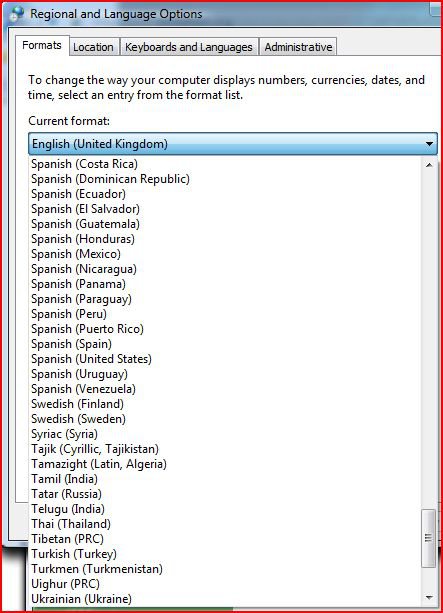Select the Formats tab
The image size is (443, 613).
pyautogui.click(x=42, y=46)
